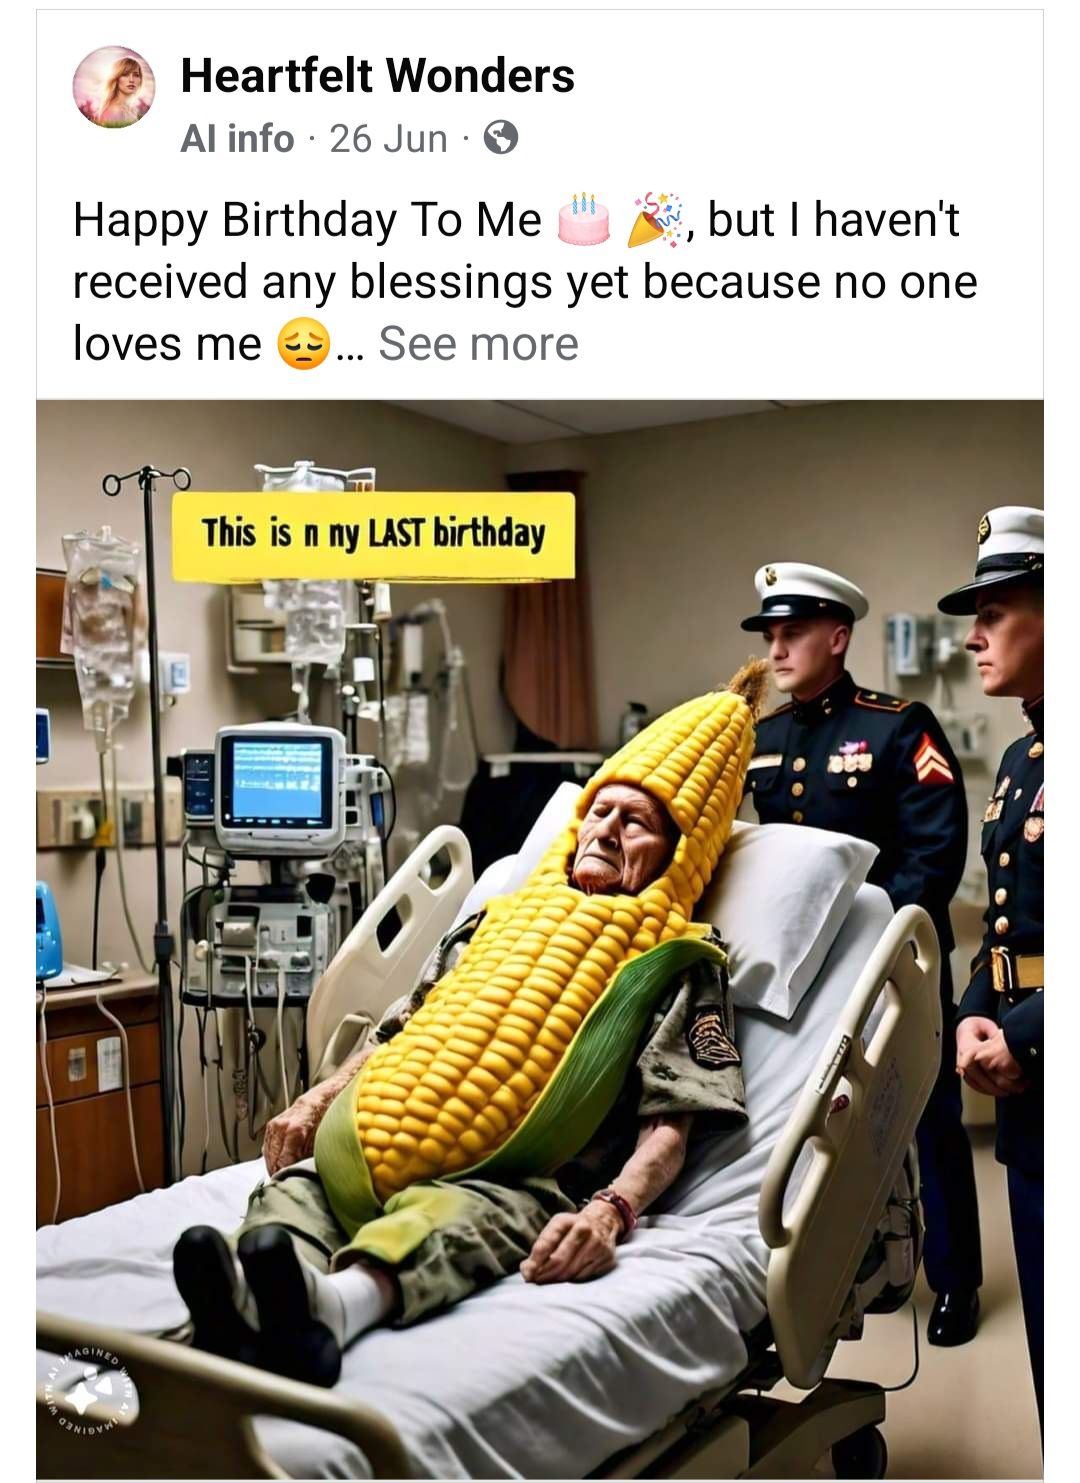1080x1483 pixels.
Task: Click the public globe audience icon
Action: (x=501, y=138)
